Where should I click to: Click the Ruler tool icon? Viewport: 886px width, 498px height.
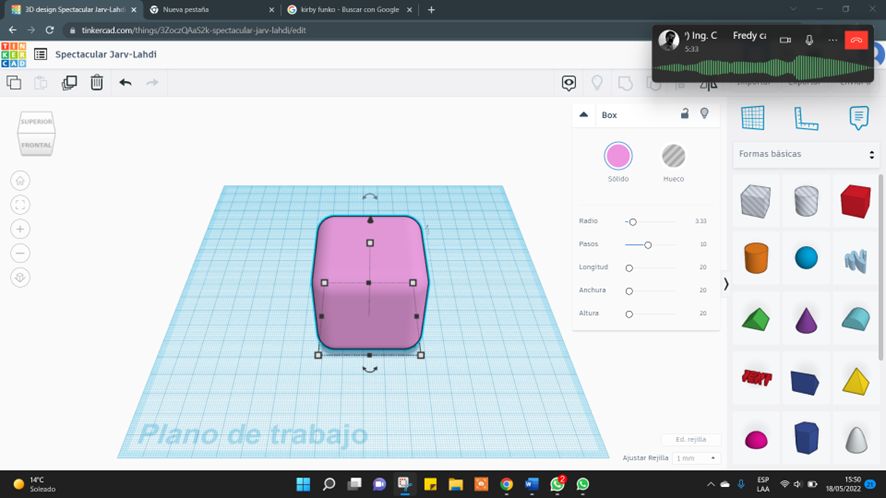coord(806,118)
